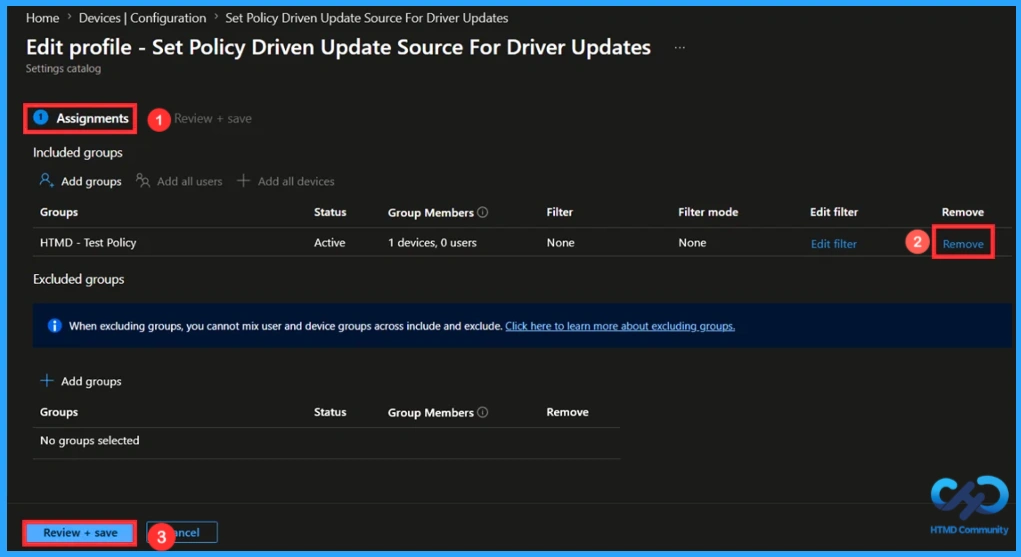Click the Included groups heading

pos(78,152)
